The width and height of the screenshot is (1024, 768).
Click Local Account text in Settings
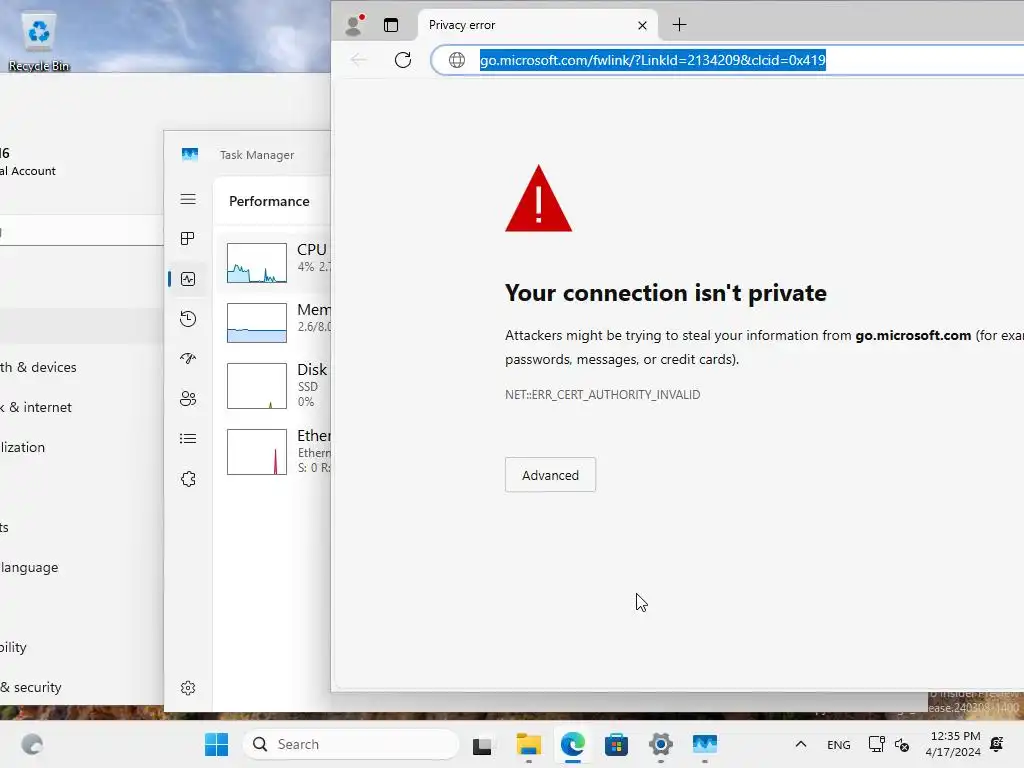[x=28, y=171]
